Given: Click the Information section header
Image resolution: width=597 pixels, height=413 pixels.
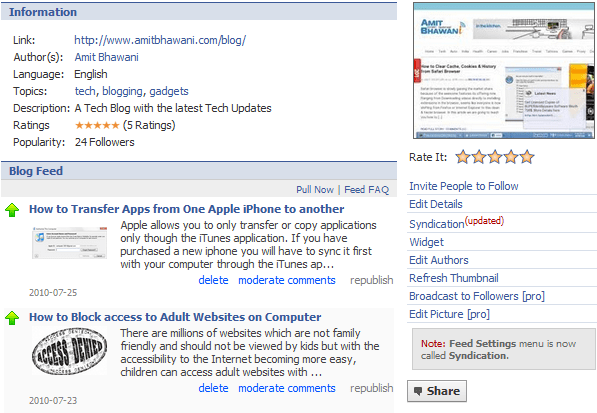Looking at the screenshot, I should click(199, 12).
